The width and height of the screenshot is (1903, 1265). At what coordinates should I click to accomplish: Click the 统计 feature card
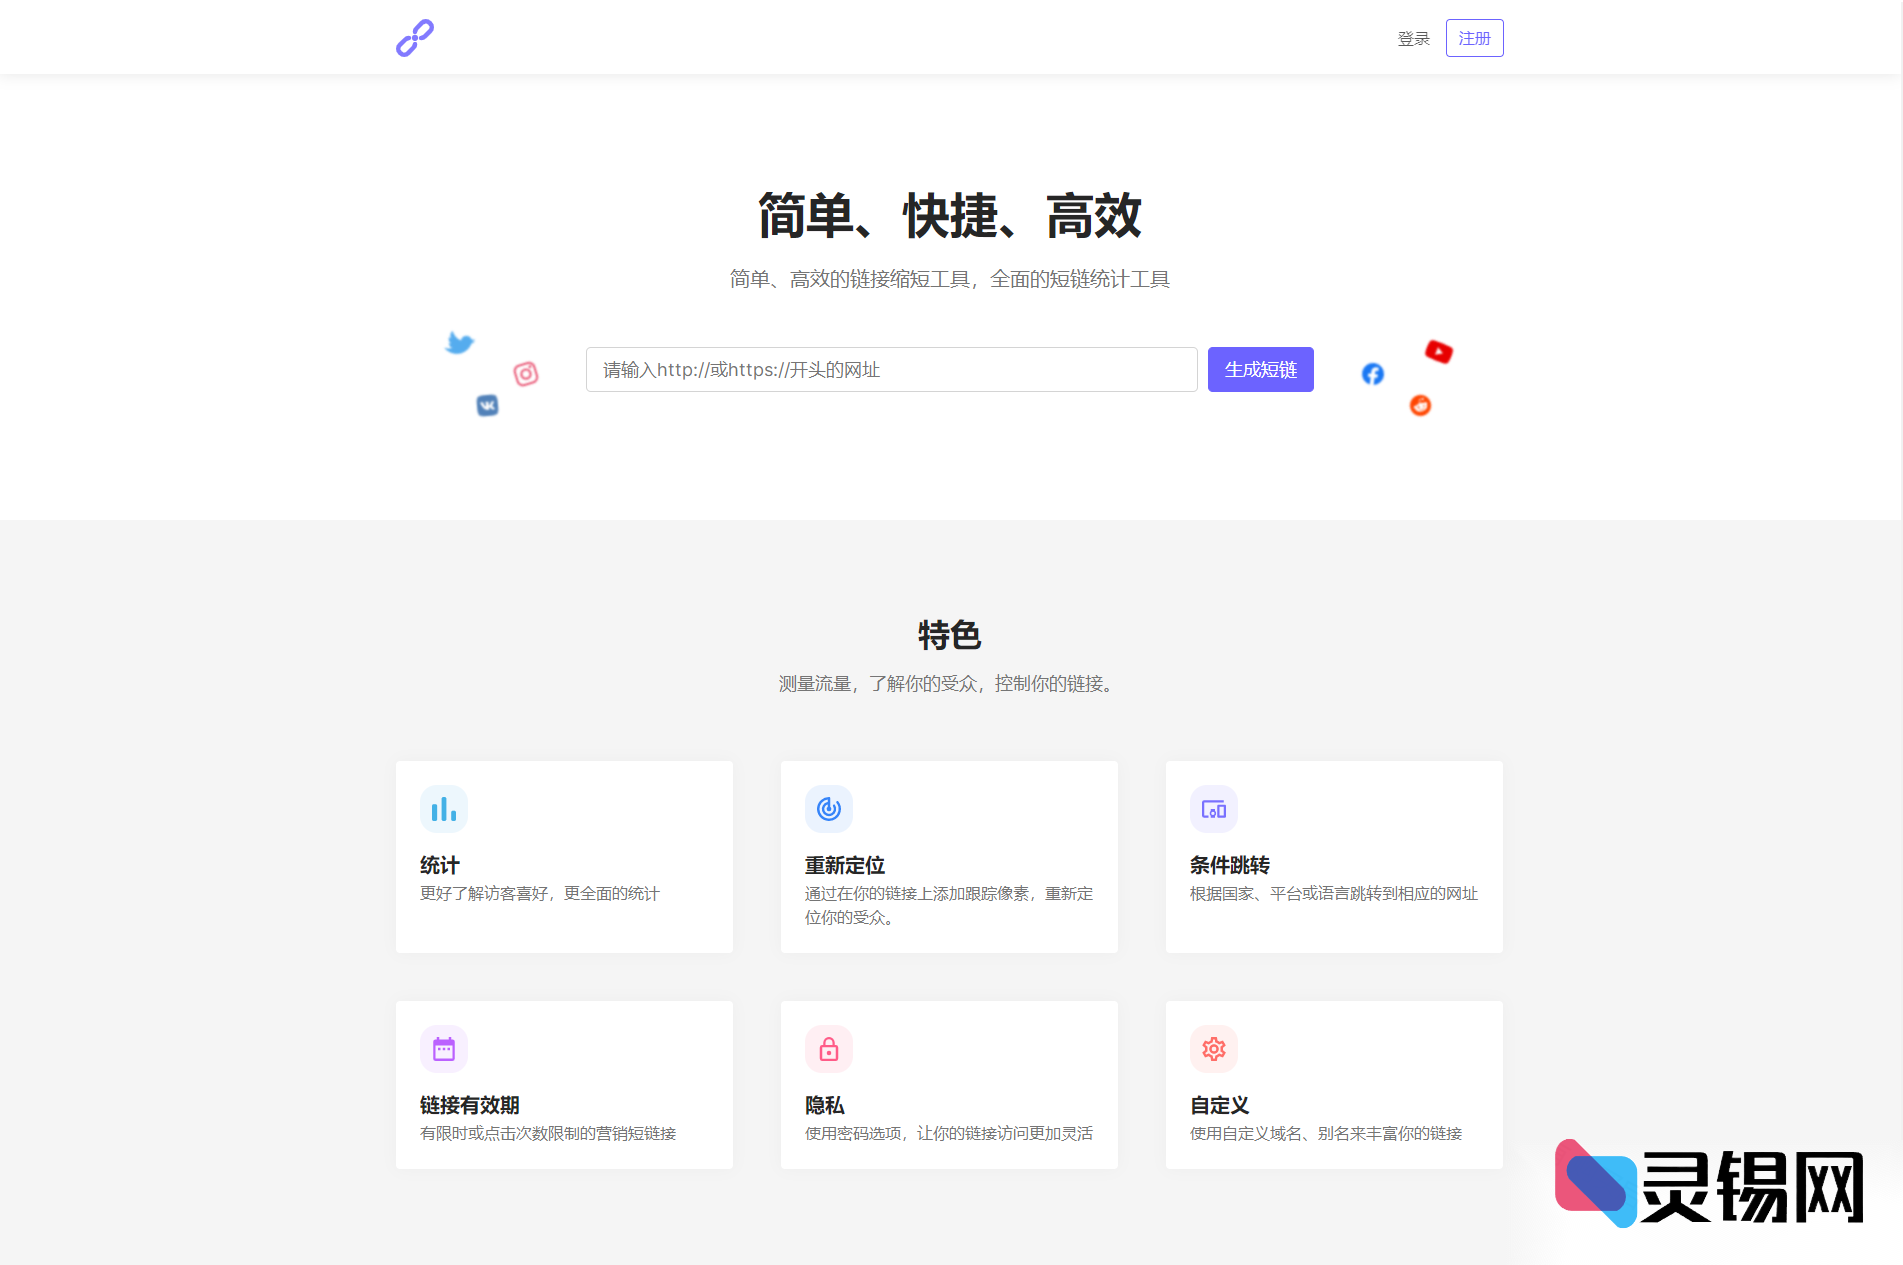pyautogui.click(x=563, y=857)
